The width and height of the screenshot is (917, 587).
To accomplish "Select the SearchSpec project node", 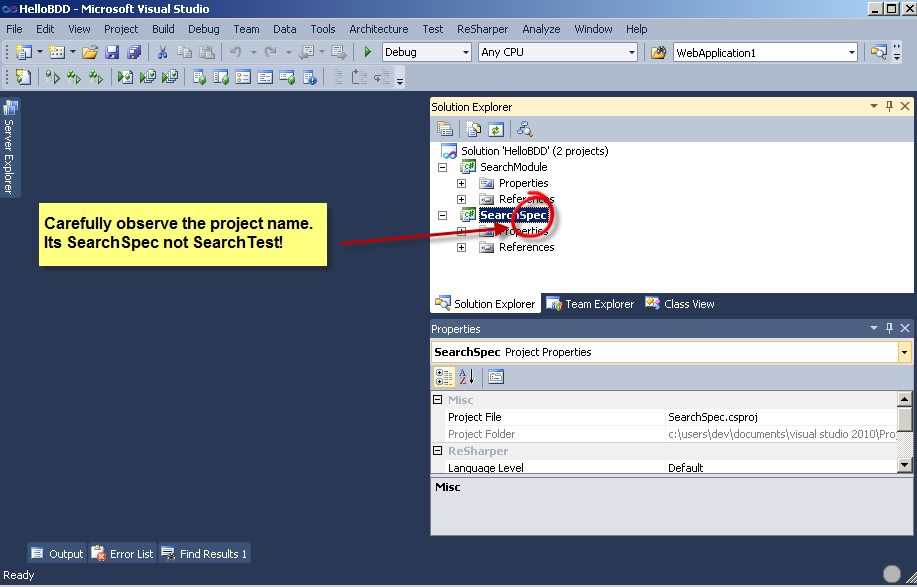I will (x=513, y=215).
